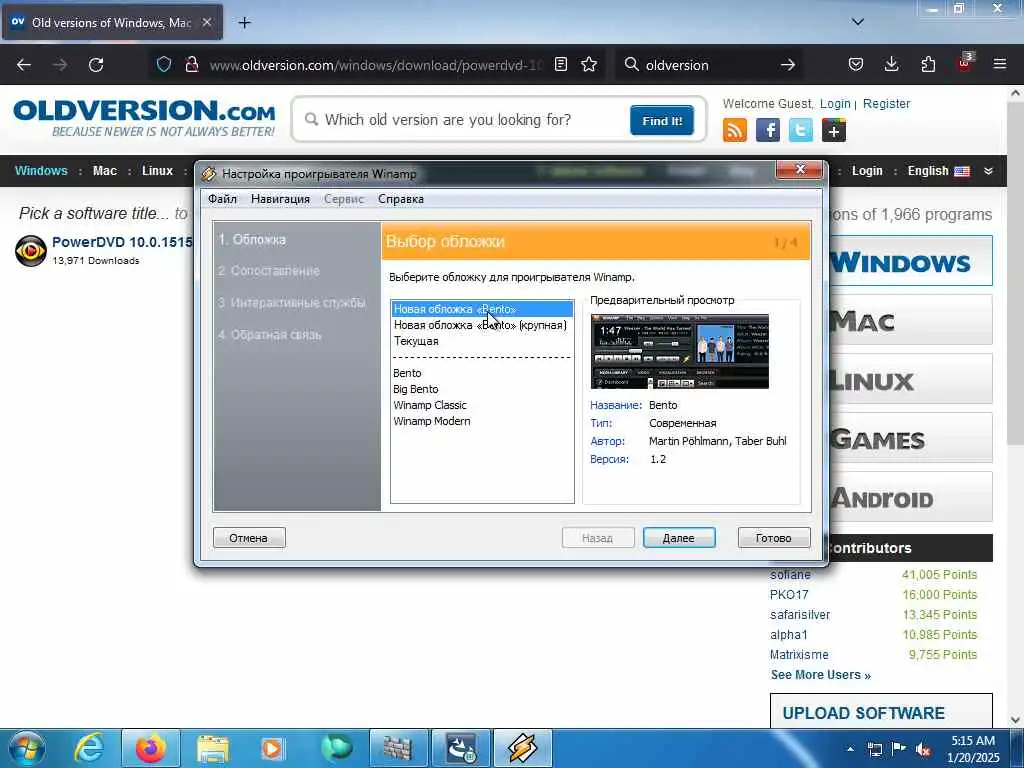1024x768 pixels.
Task: Click the muted volume tray icon
Action: (x=923, y=750)
